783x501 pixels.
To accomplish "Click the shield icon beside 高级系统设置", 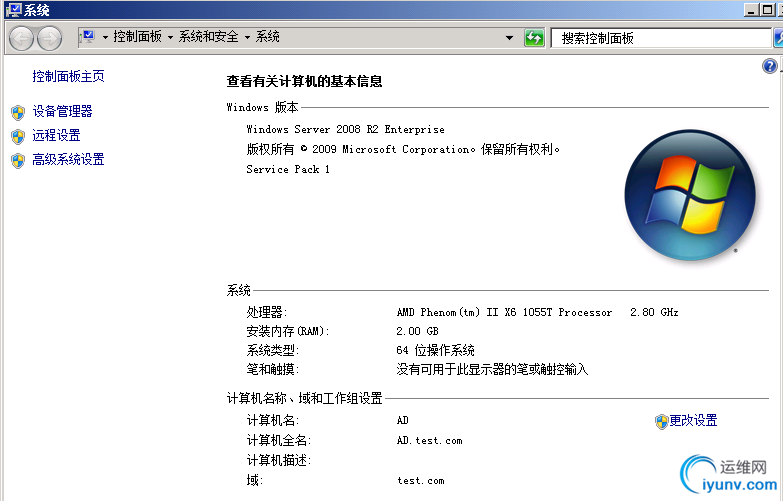I will [x=18, y=160].
